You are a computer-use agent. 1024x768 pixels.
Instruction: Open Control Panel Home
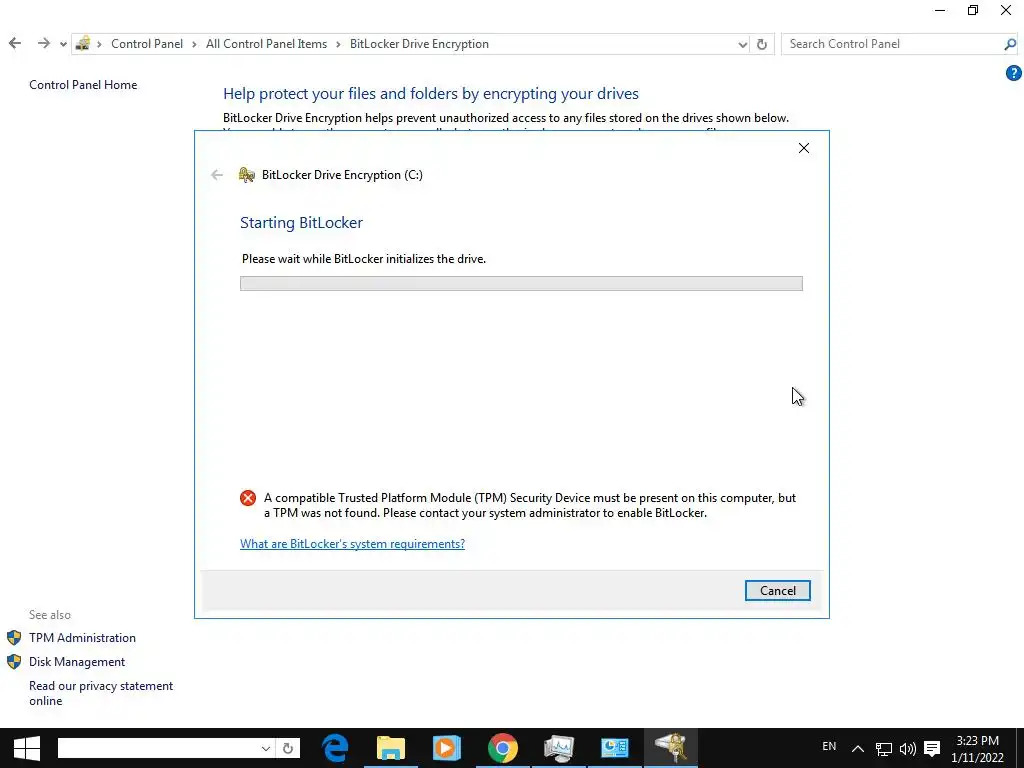pyautogui.click(x=83, y=85)
